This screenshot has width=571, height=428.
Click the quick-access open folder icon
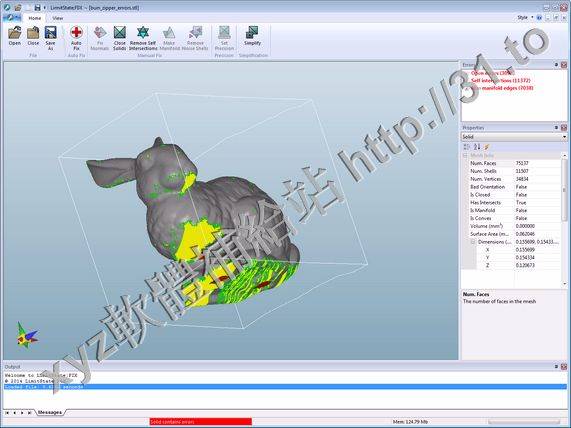pyautogui.click(x=17, y=7)
